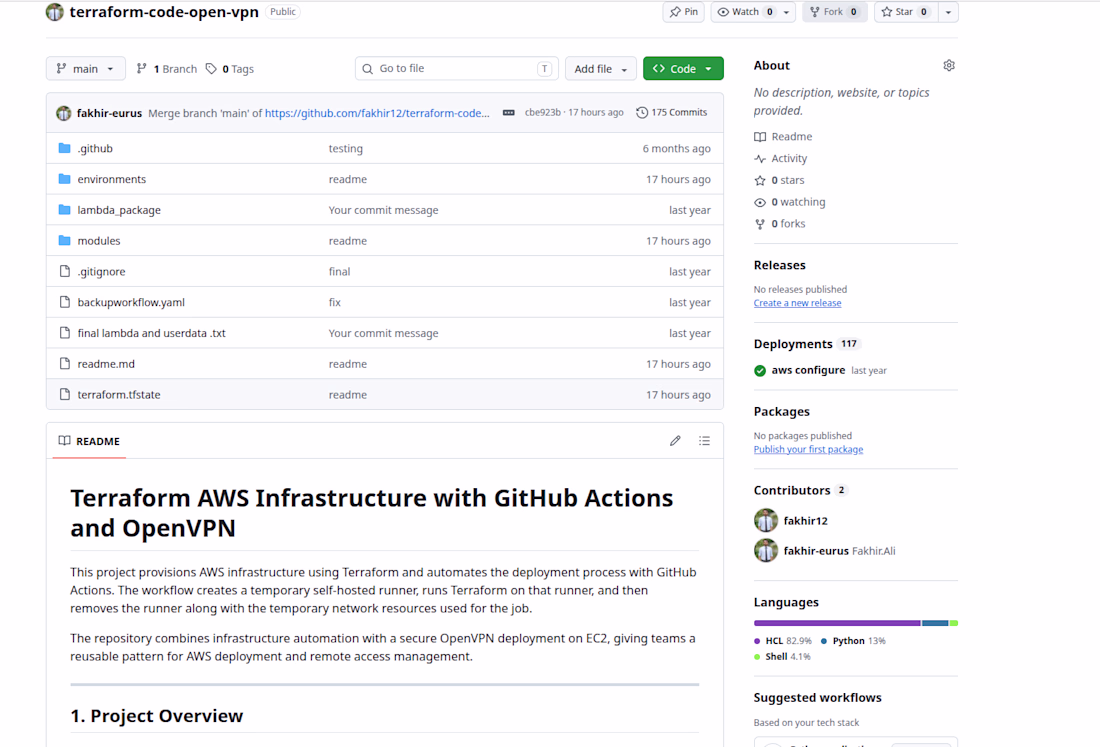Expand the Watch notifications dropdown arrow
The height and width of the screenshot is (747, 1100).
(x=786, y=12)
